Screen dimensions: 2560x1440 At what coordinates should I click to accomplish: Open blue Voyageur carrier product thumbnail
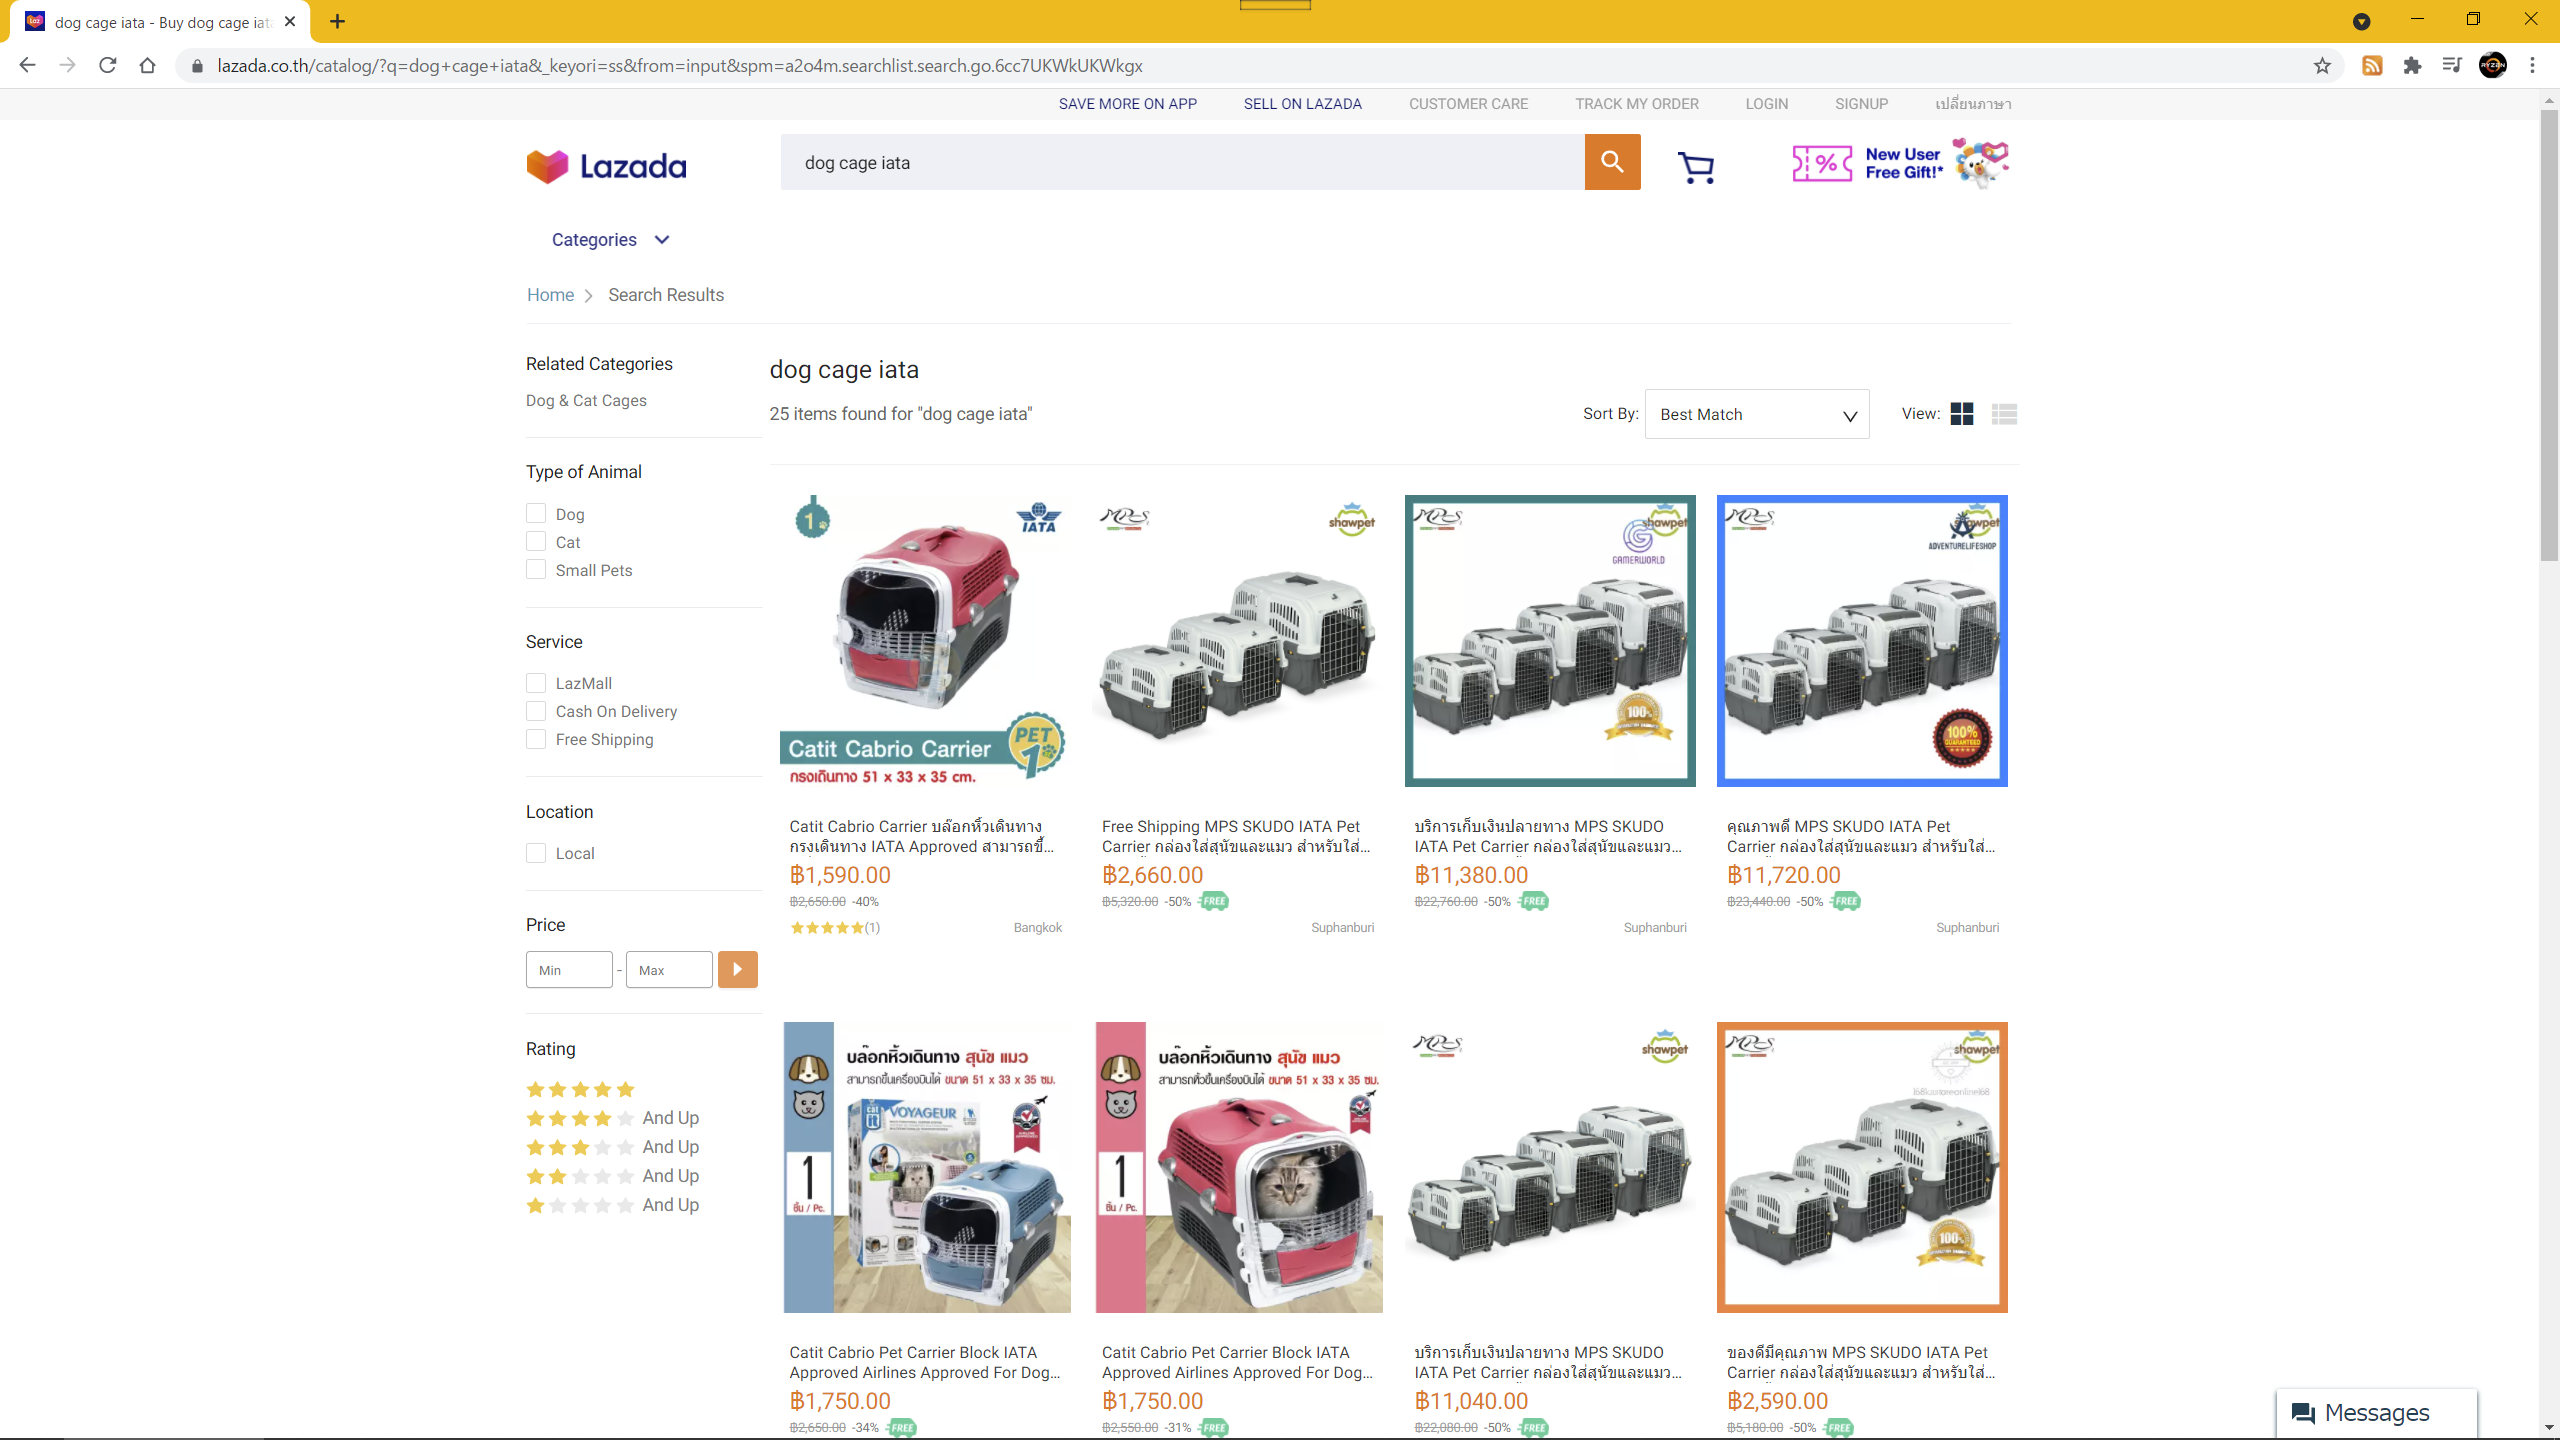point(926,1167)
